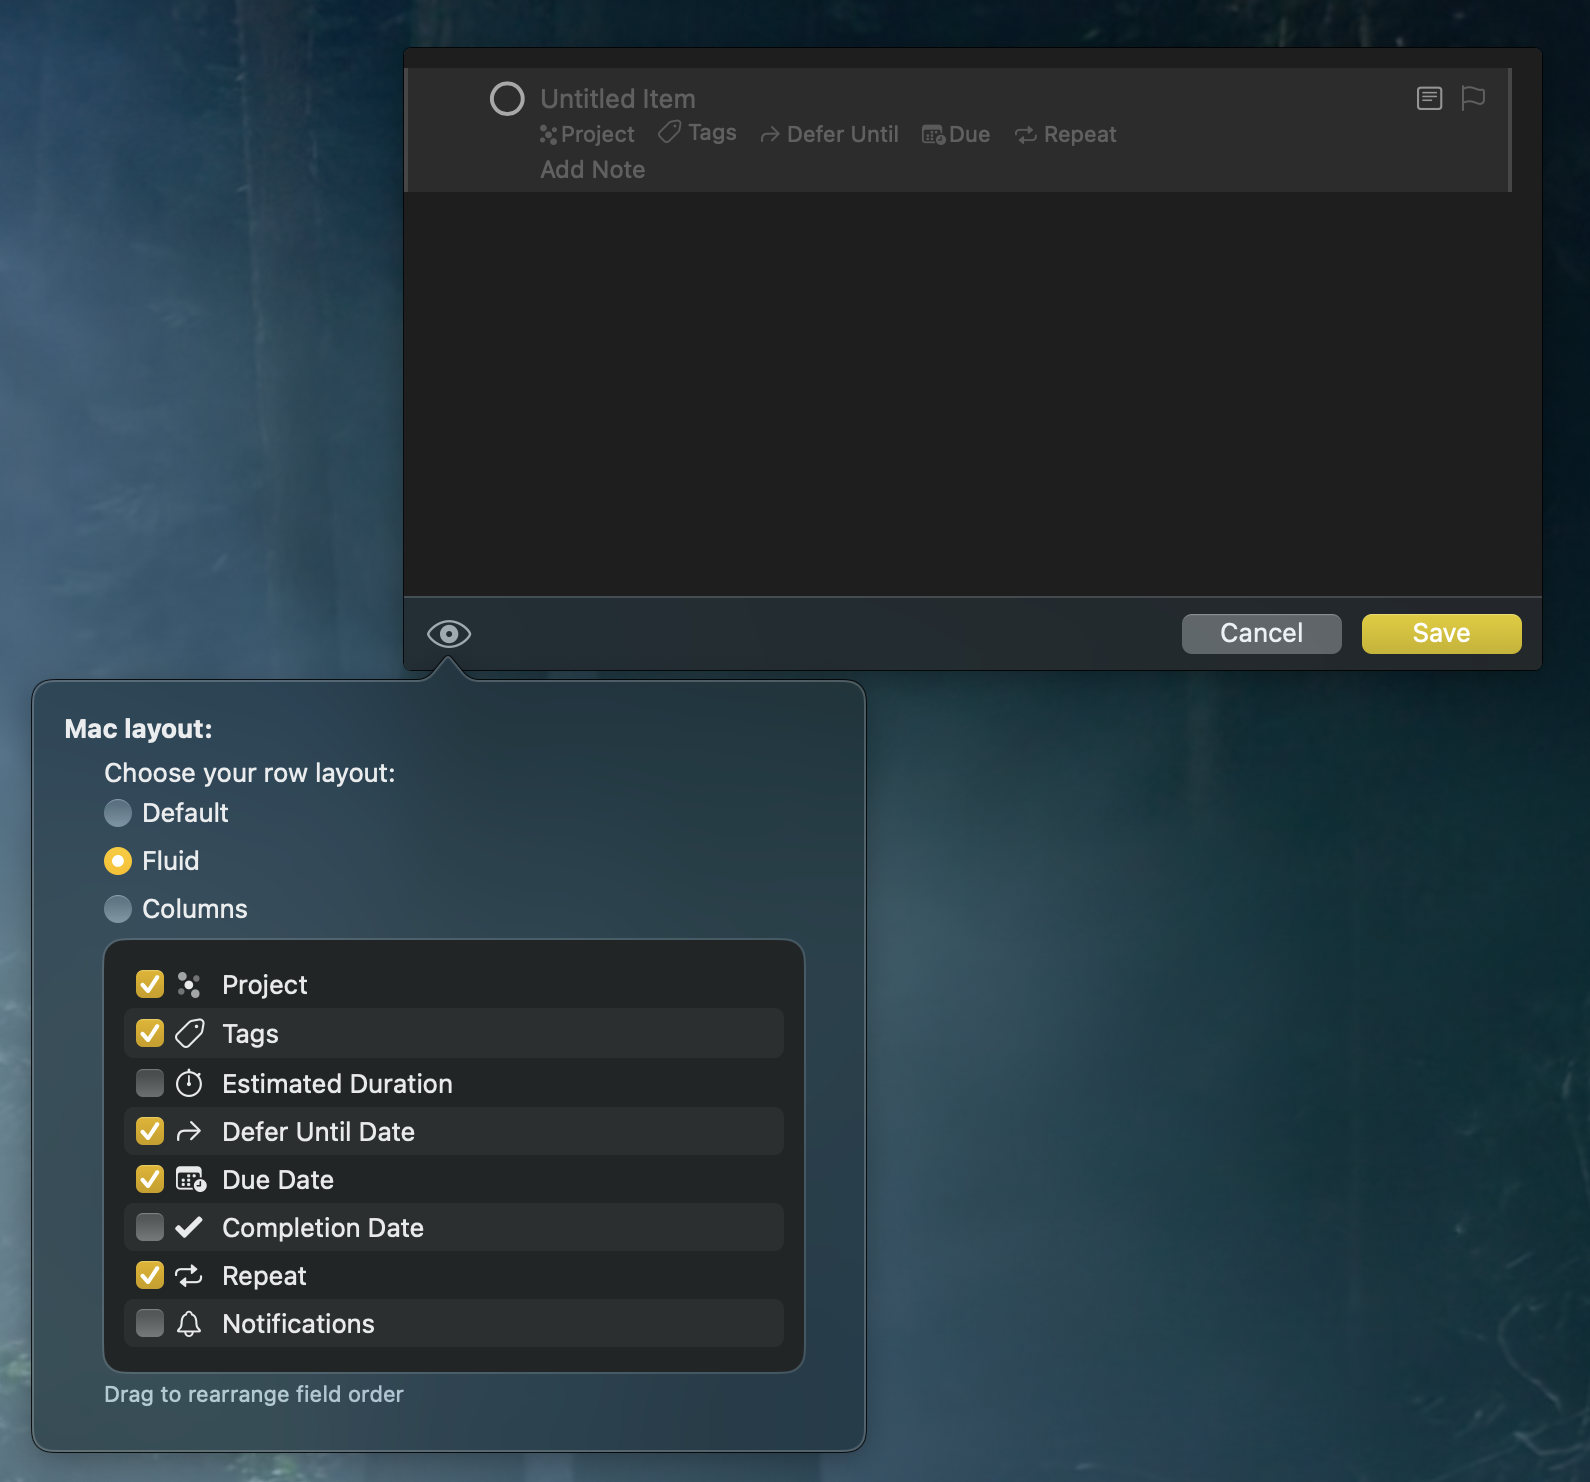Click the Repeat field in the item row

pyautogui.click(x=1065, y=134)
